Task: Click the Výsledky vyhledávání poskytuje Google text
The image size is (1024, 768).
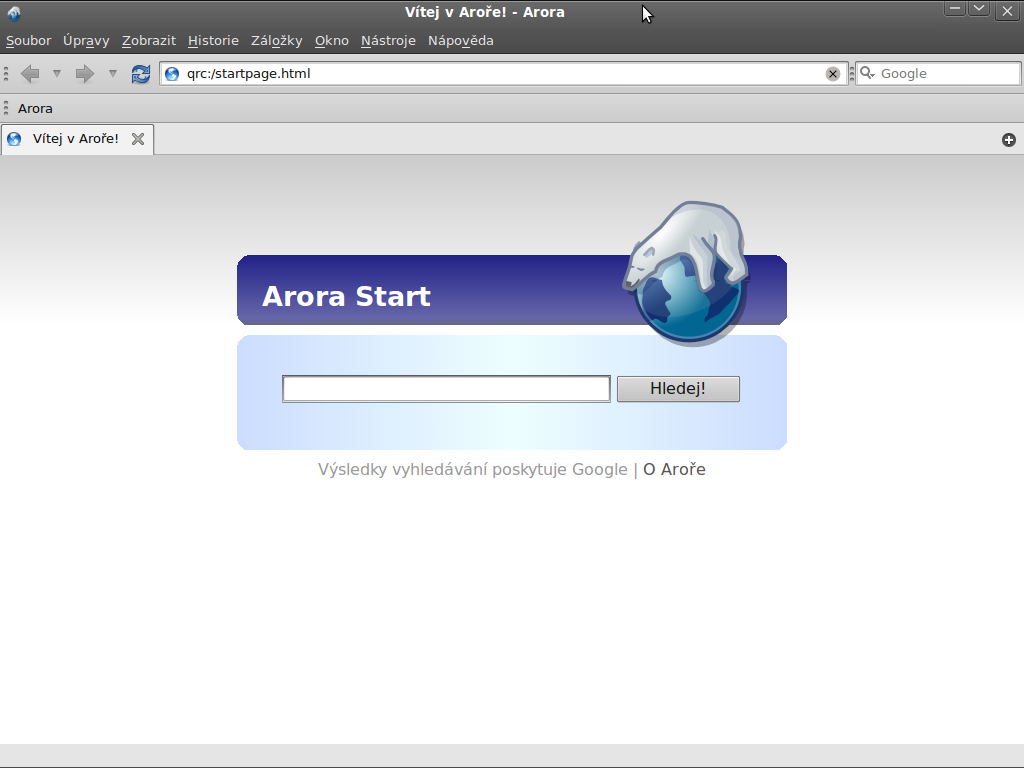Action: click(x=472, y=470)
